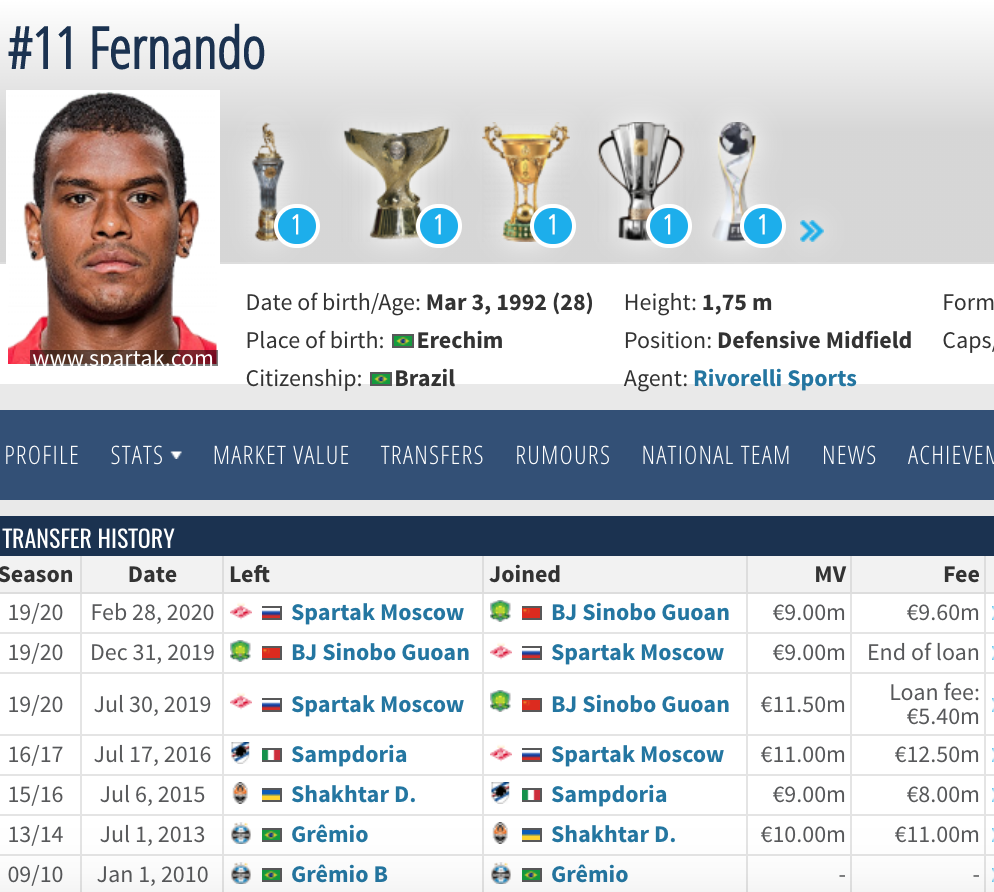Open Rivorelli Sports agent link
This screenshot has width=994, height=892.
(775, 378)
